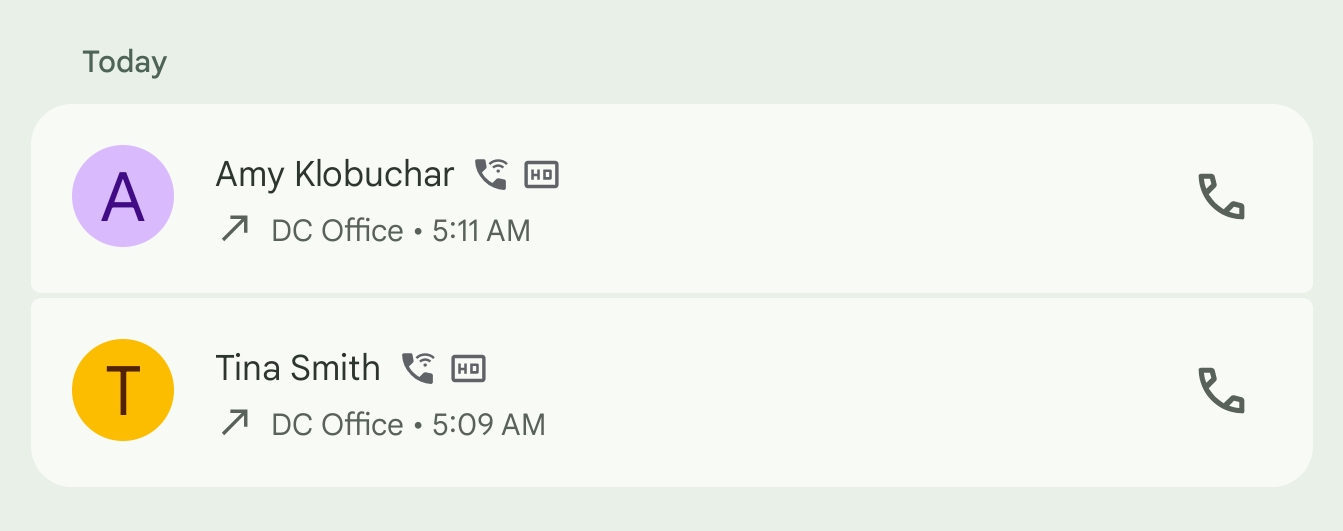Tap the Amy Klobuchar contact name
The width and height of the screenshot is (1343, 531).
(335, 175)
